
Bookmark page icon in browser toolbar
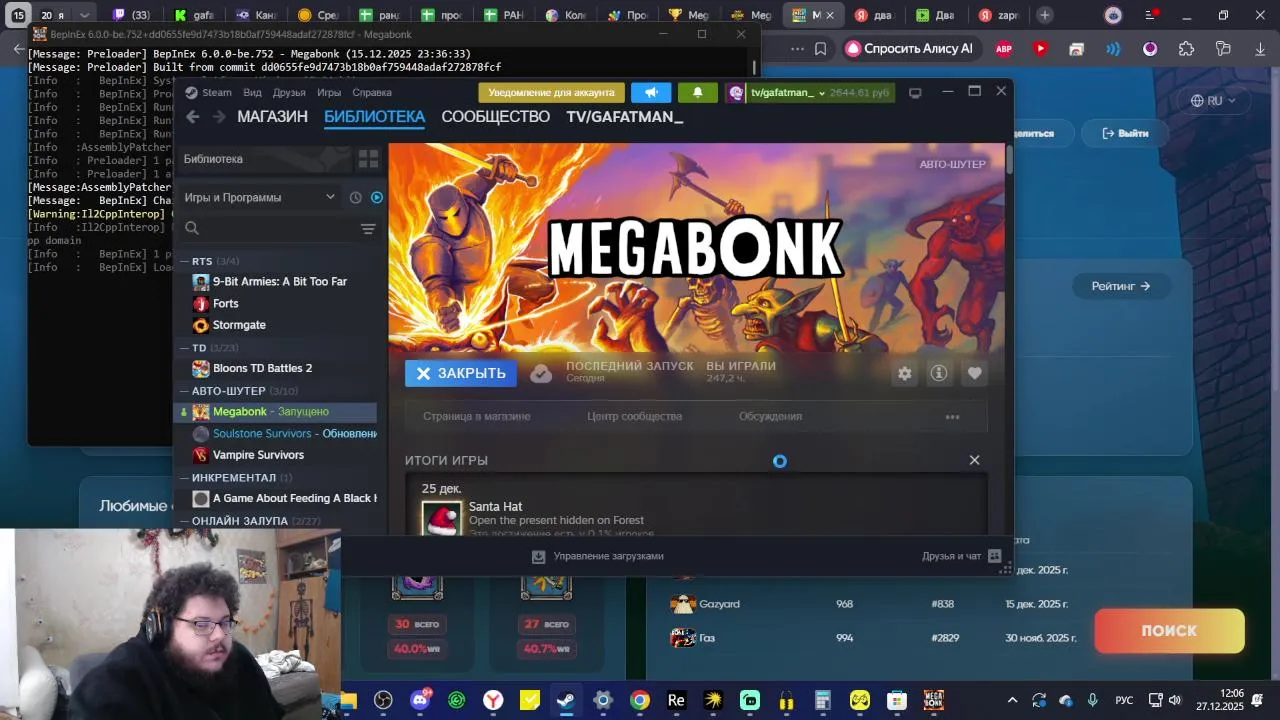pos(820,48)
